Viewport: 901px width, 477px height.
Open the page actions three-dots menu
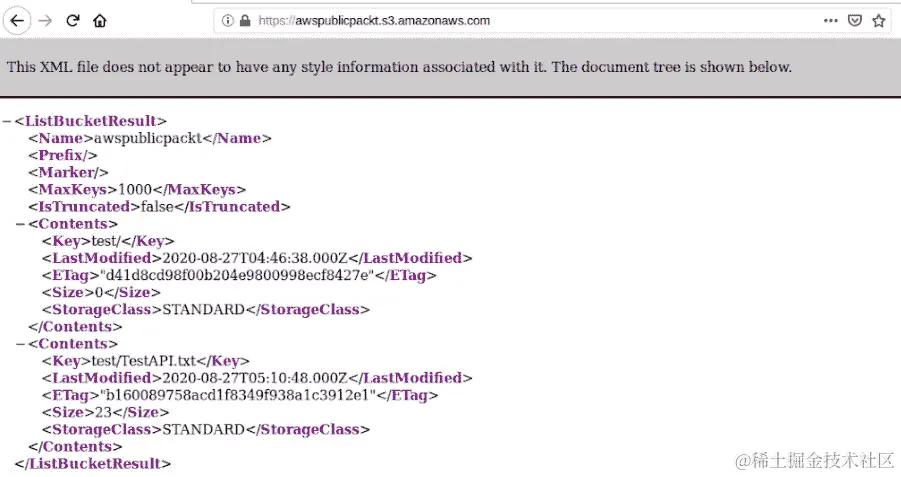830,21
